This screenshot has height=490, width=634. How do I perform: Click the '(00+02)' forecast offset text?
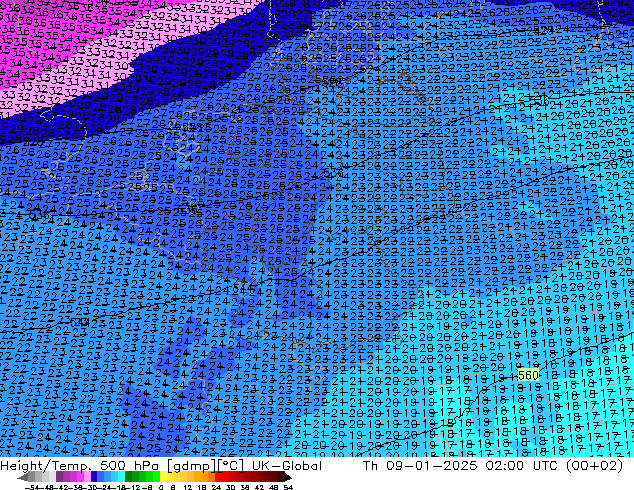[595, 466]
